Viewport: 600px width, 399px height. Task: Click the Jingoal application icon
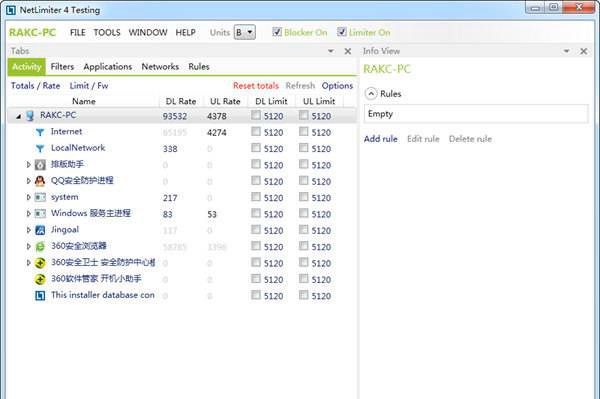(x=40, y=230)
